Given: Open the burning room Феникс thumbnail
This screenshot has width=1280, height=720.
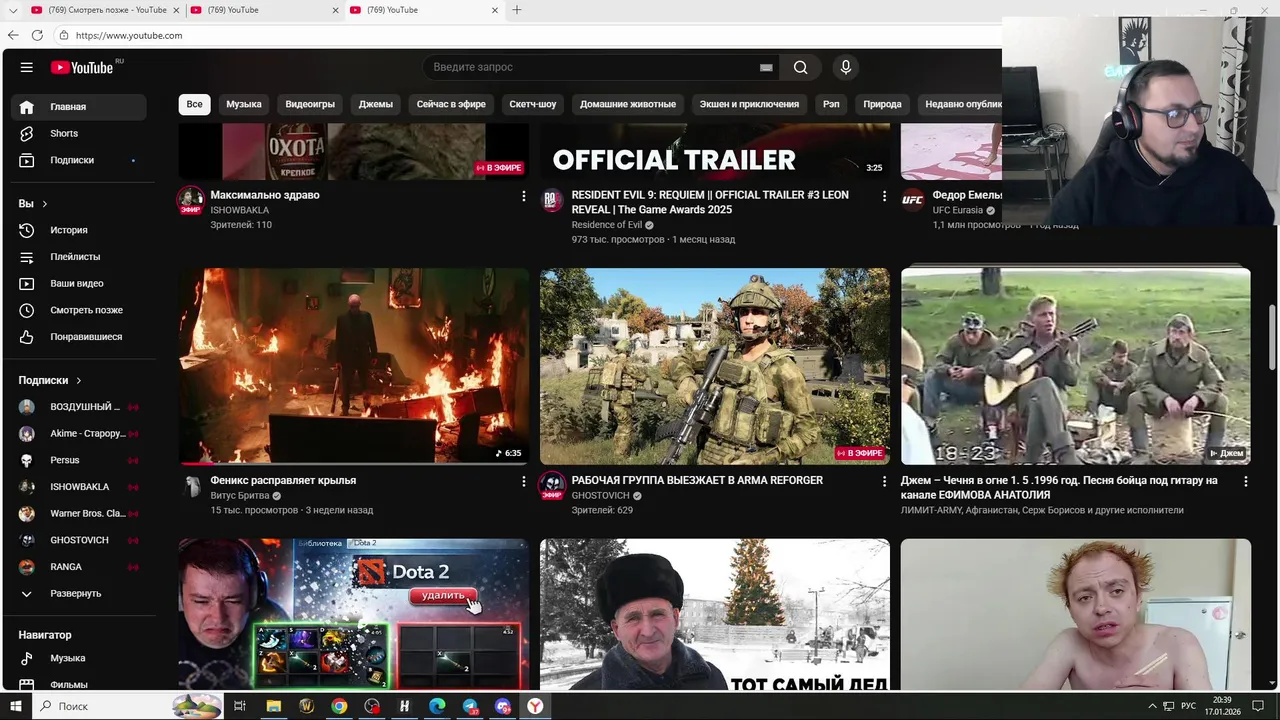Looking at the screenshot, I should (354, 366).
